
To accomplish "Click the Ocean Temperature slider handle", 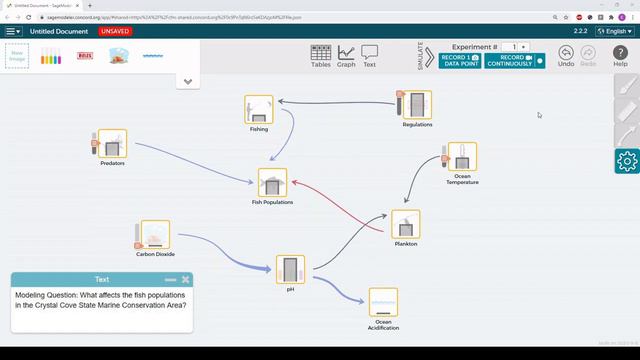I will 445,158.
